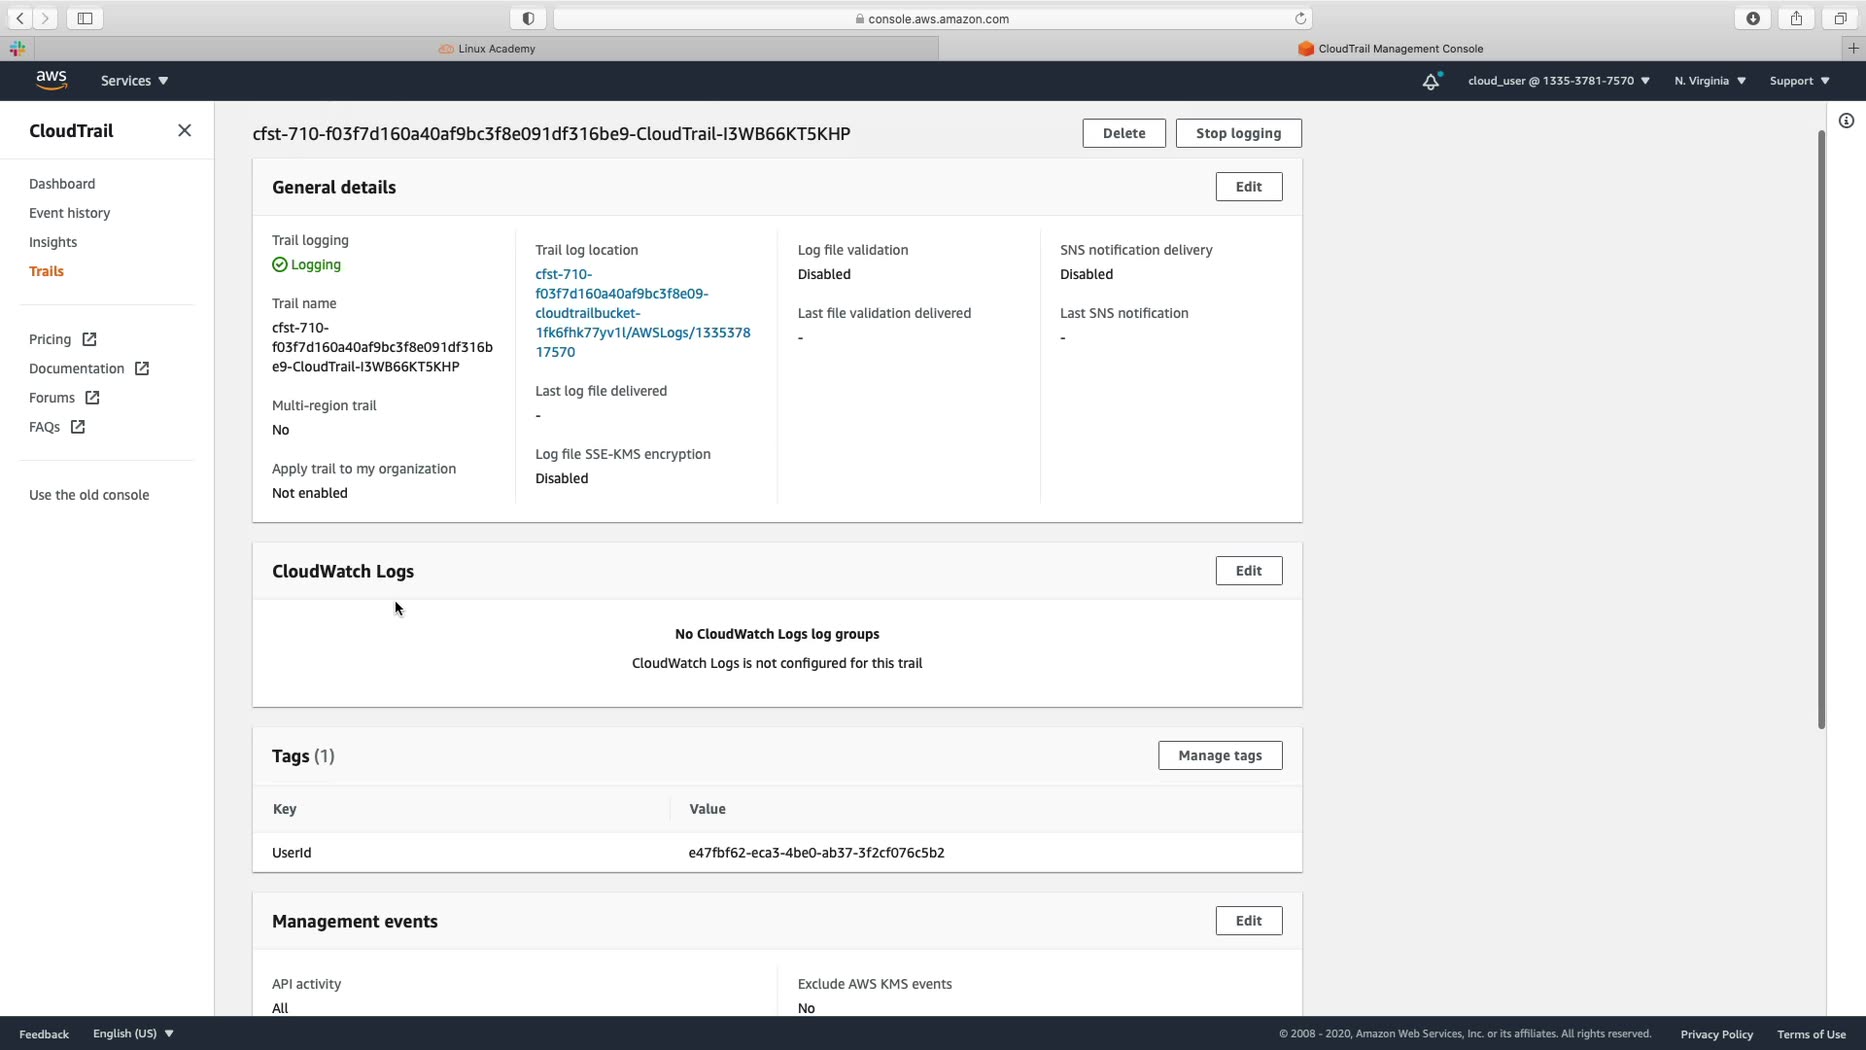Open the Forums external link
Image resolution: width=1866 pixels, height=1050 pixels.
[x=64, y=397]
